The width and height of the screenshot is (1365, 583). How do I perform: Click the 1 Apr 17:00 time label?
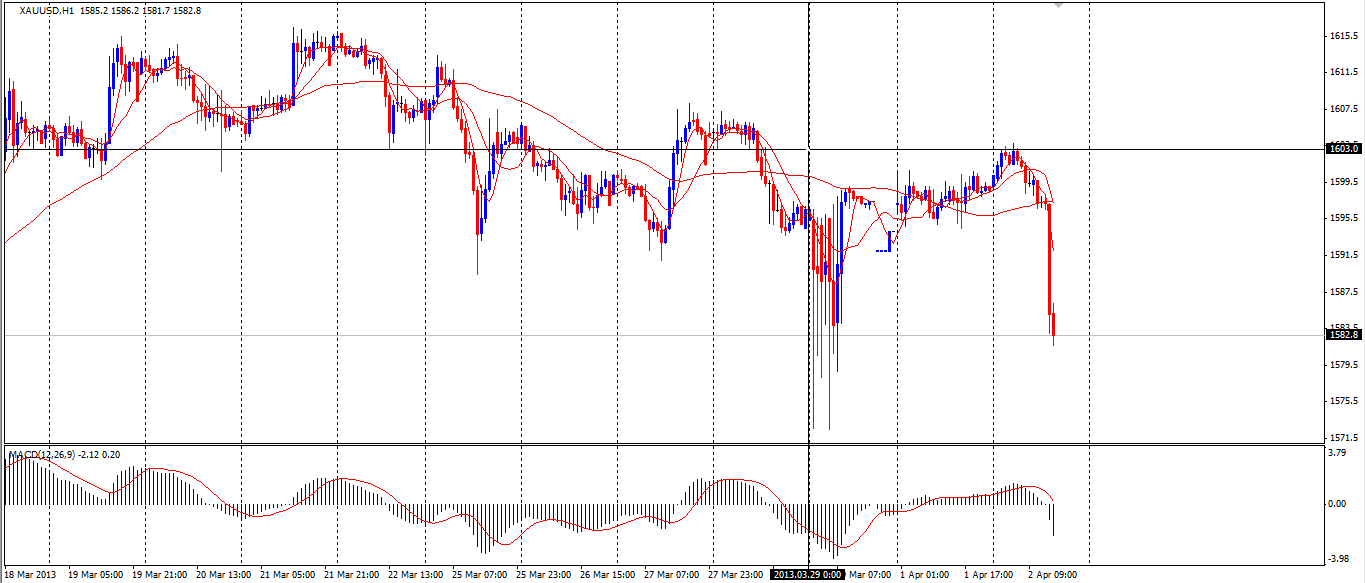(989, 575)
